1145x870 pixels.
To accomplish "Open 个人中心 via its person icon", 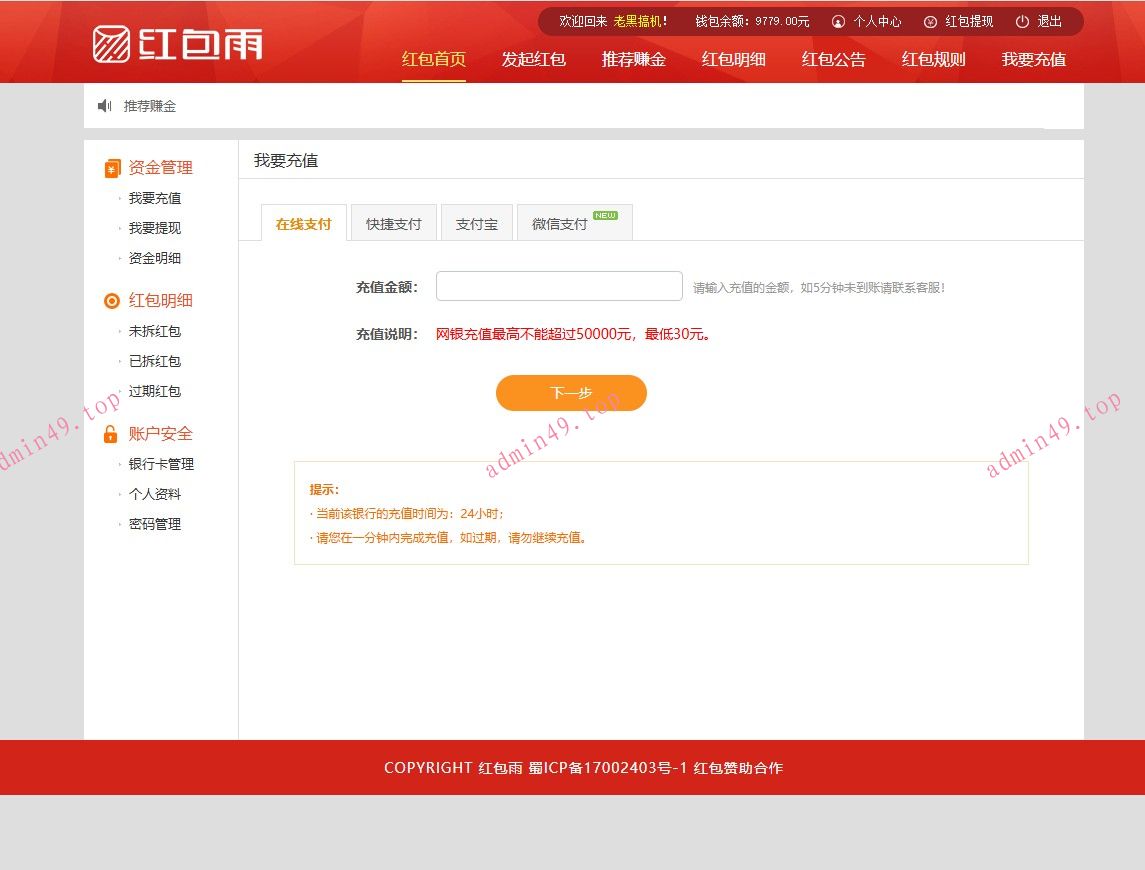I will pos(837,21).
